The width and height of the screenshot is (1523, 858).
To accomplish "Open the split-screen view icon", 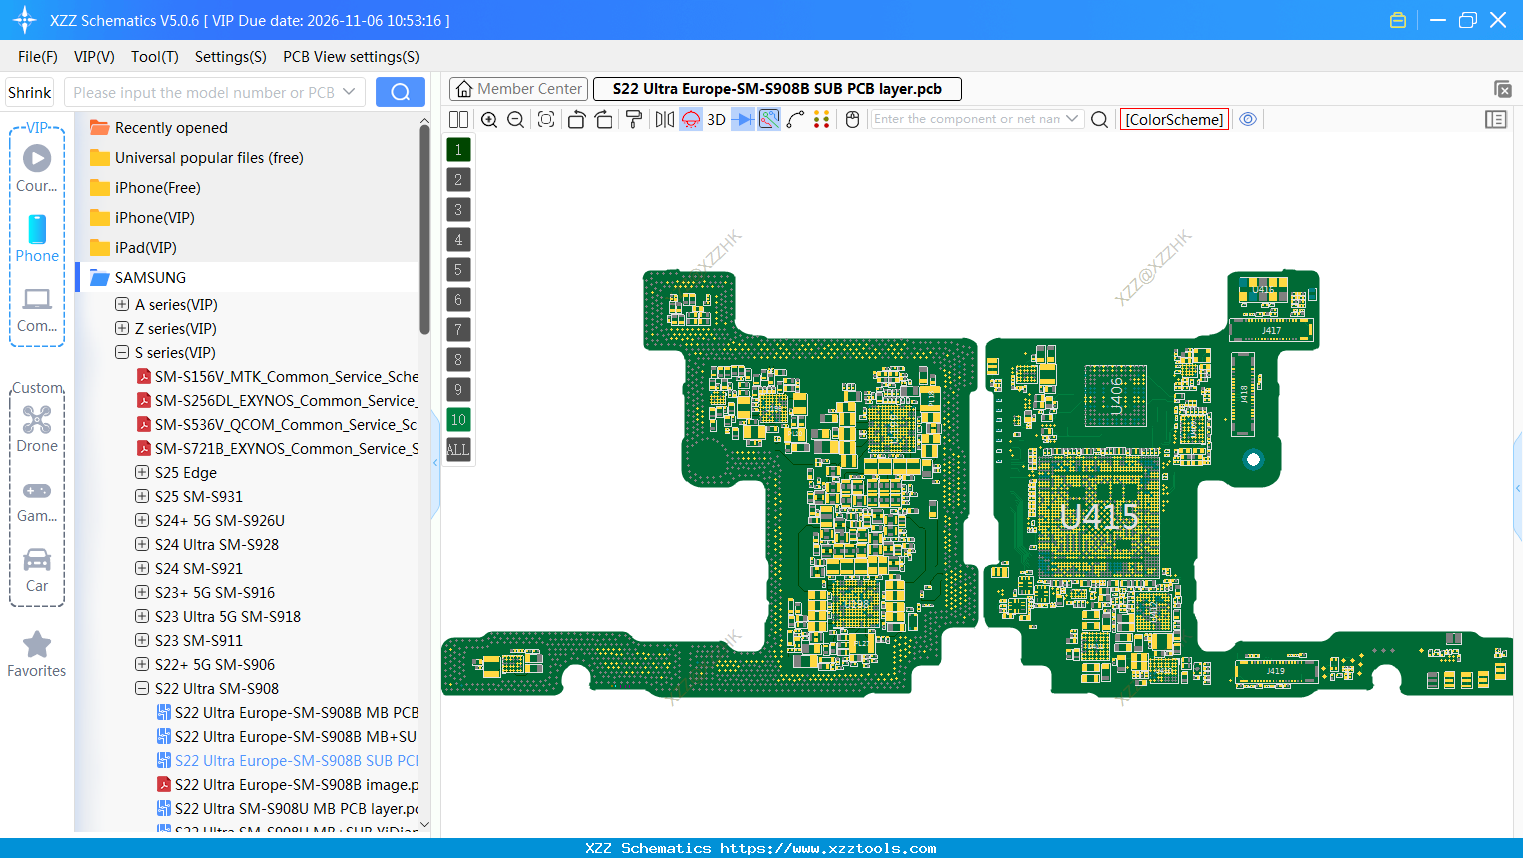I will 458,119.
